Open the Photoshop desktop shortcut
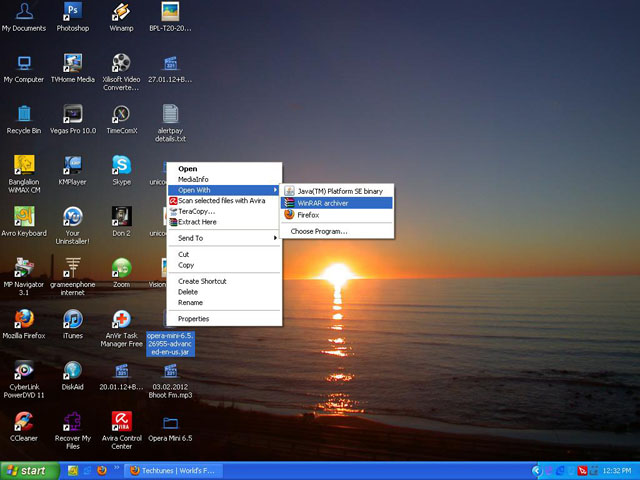The width and height of the screenshot is (640, 480). coord(72,13)
